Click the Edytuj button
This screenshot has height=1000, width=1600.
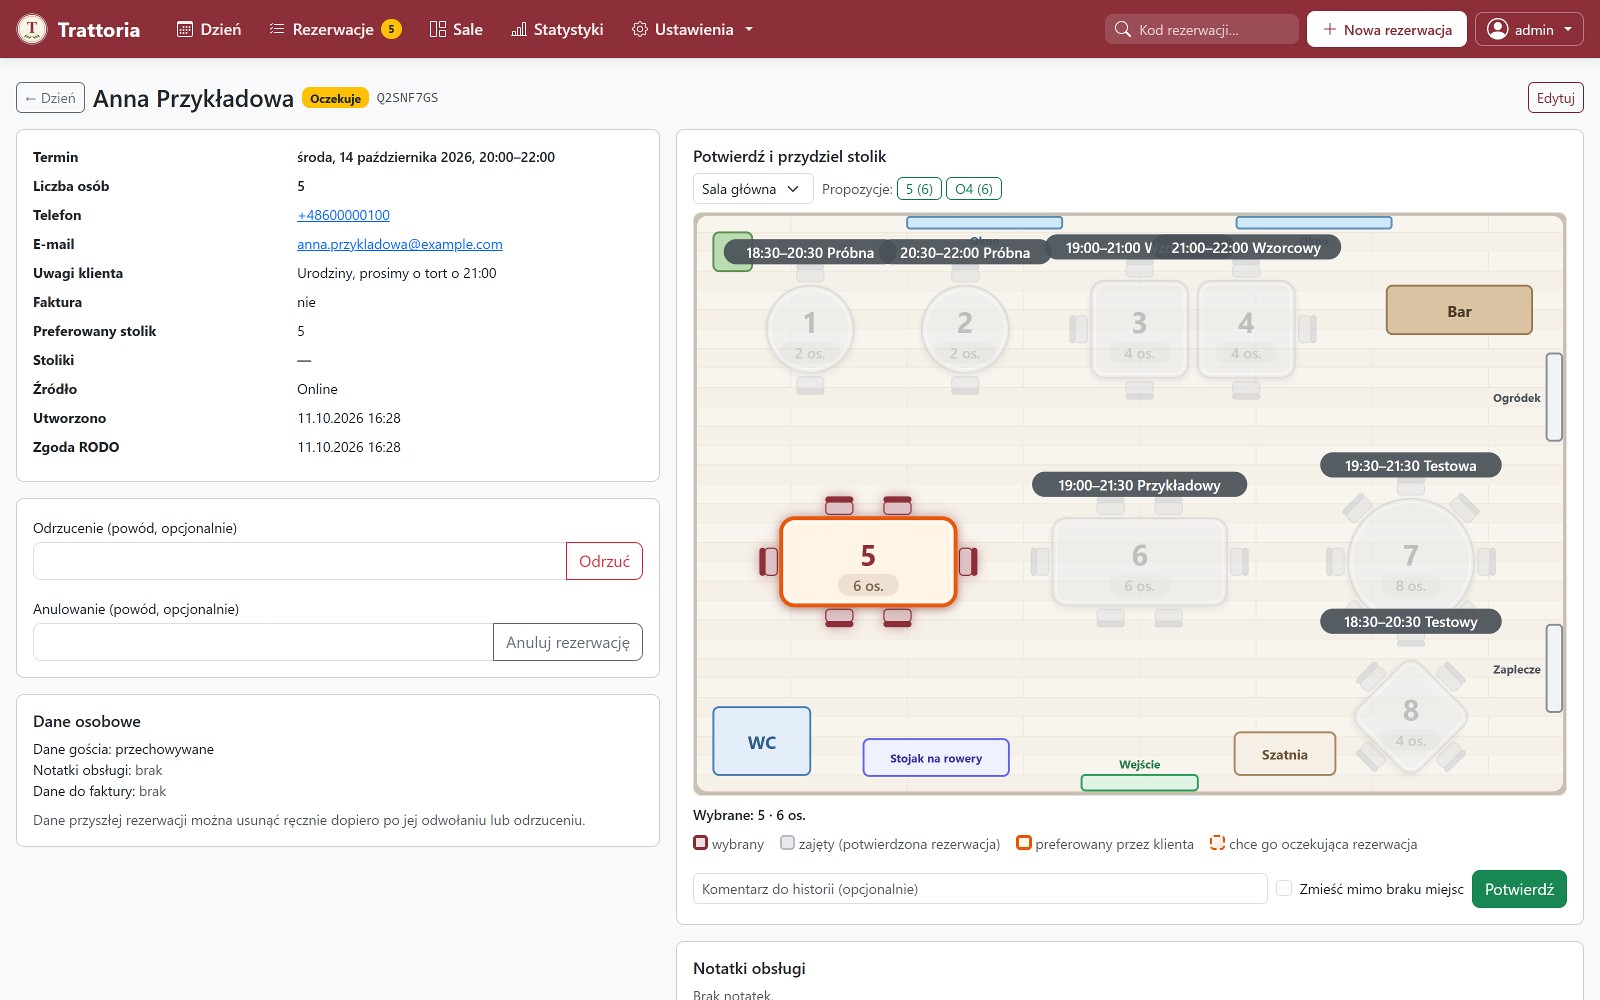point(1555,98)
